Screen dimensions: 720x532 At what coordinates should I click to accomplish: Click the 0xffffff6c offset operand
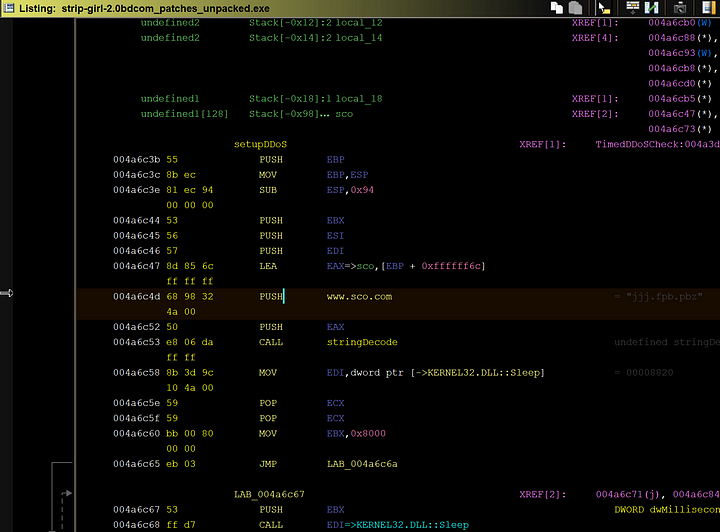pyautogui.click(x=451, y=266)
